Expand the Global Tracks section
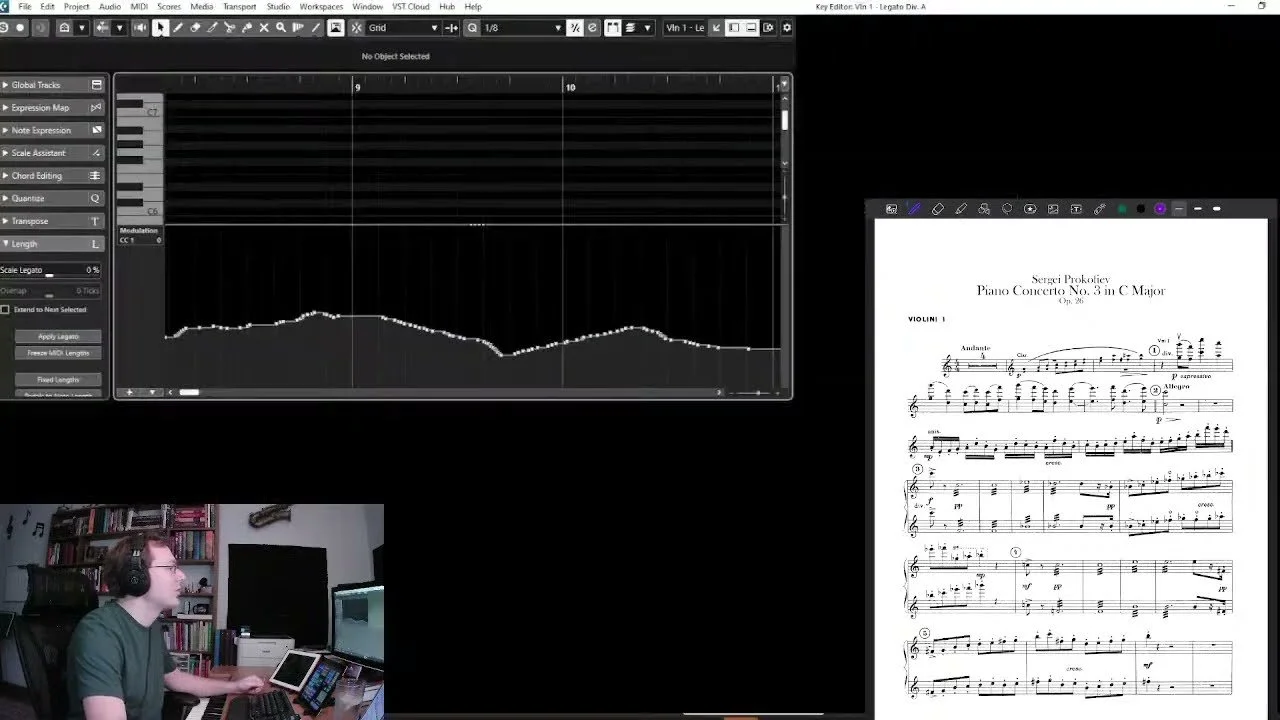The image size is (1280, 720). click(x=40, y=84)
